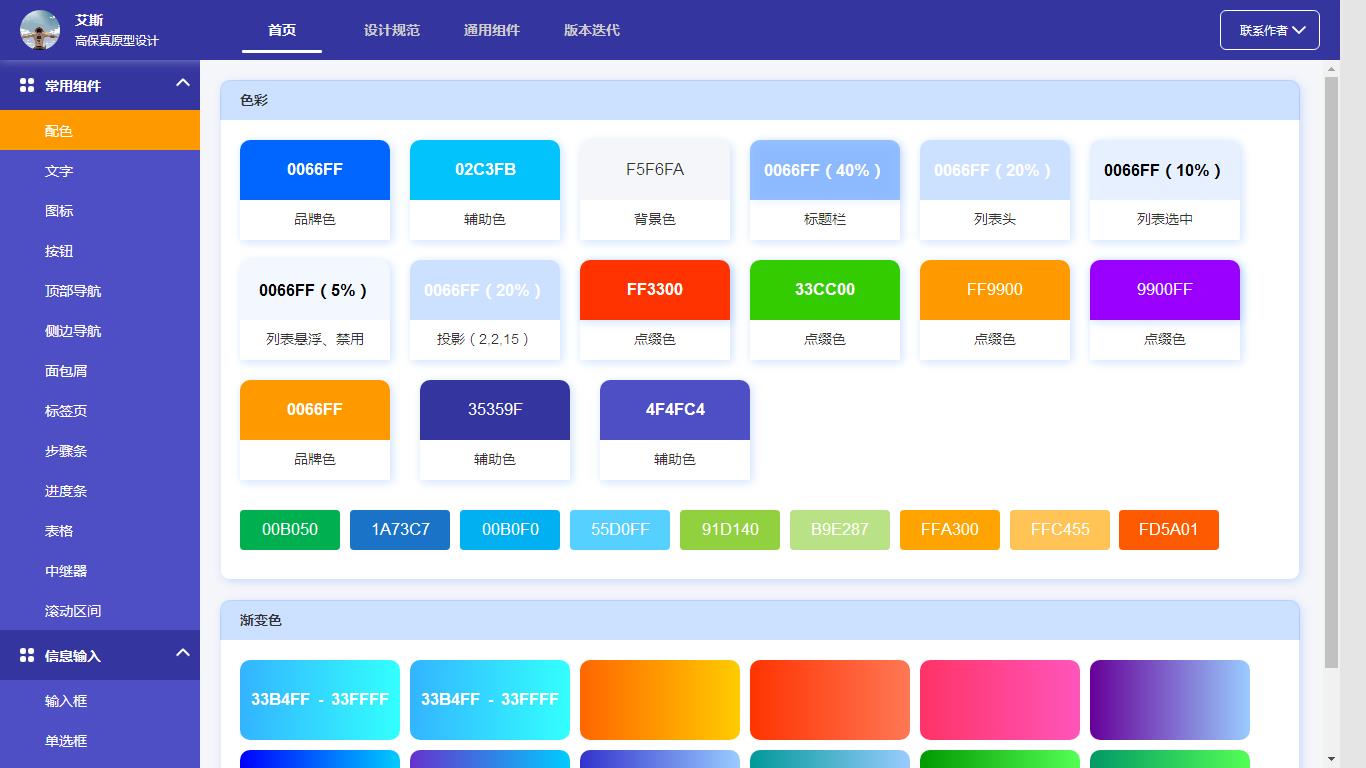Pick the 55D0FF color chip
This screenshot has width=1366, height=768.
coord(620,530)
